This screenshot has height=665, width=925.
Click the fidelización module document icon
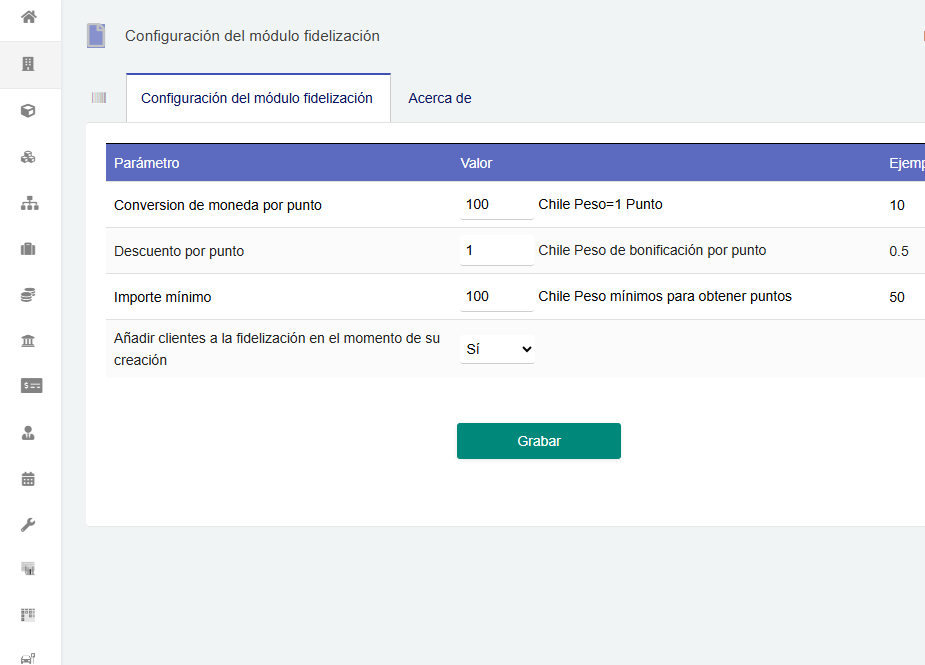(95, 35)
